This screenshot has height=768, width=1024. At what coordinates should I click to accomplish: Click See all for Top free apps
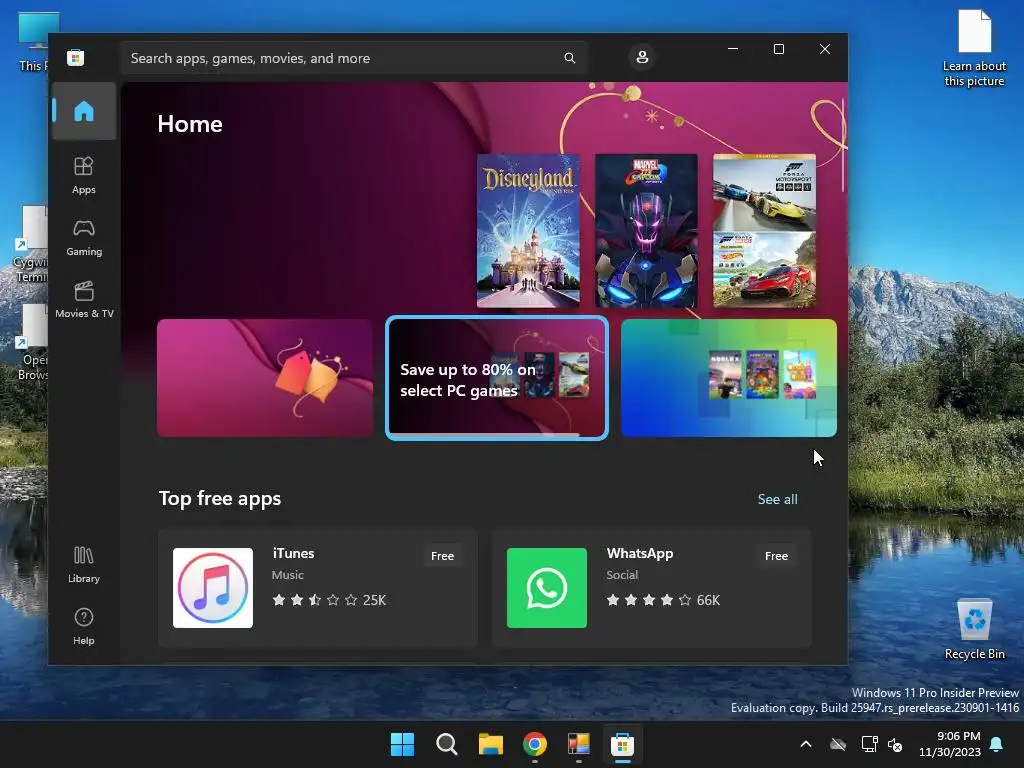coord(777,499)
